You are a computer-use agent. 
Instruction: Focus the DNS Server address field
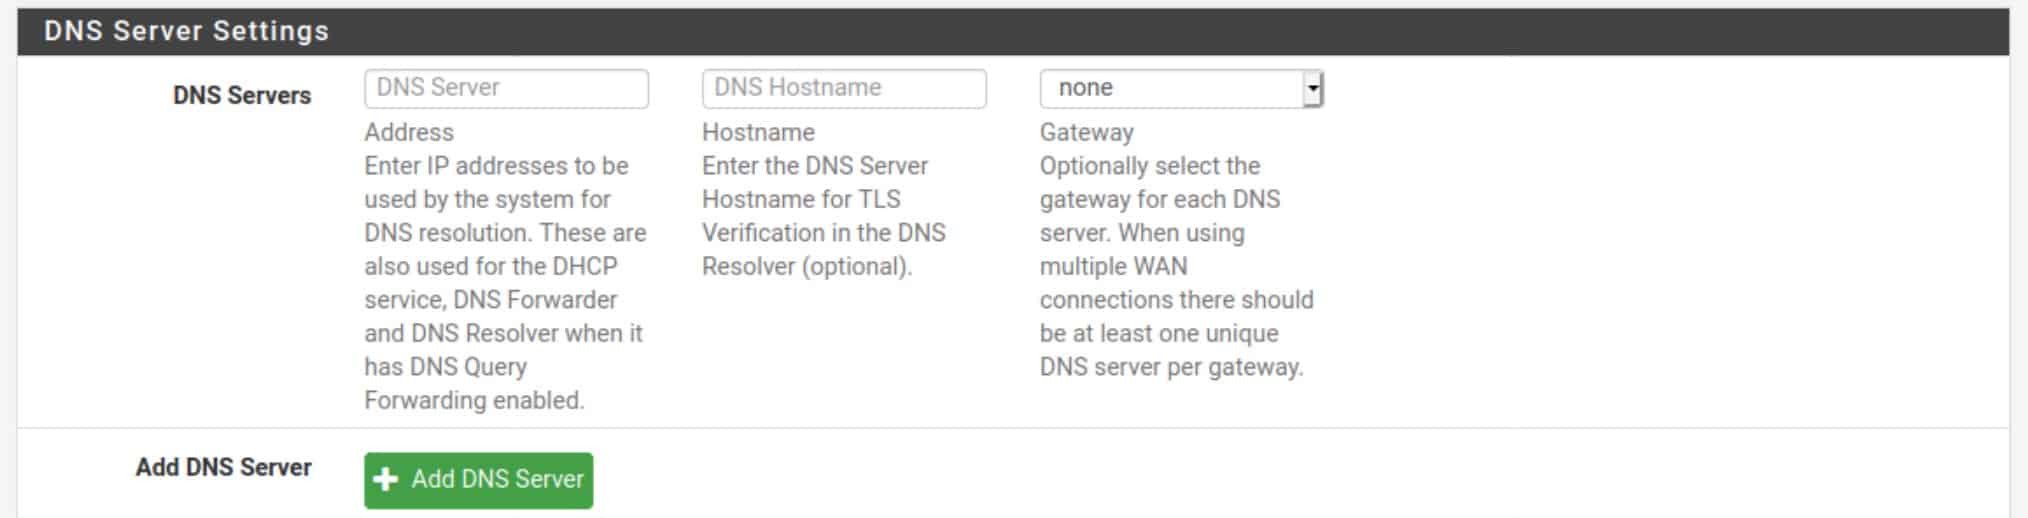[506, 88]
